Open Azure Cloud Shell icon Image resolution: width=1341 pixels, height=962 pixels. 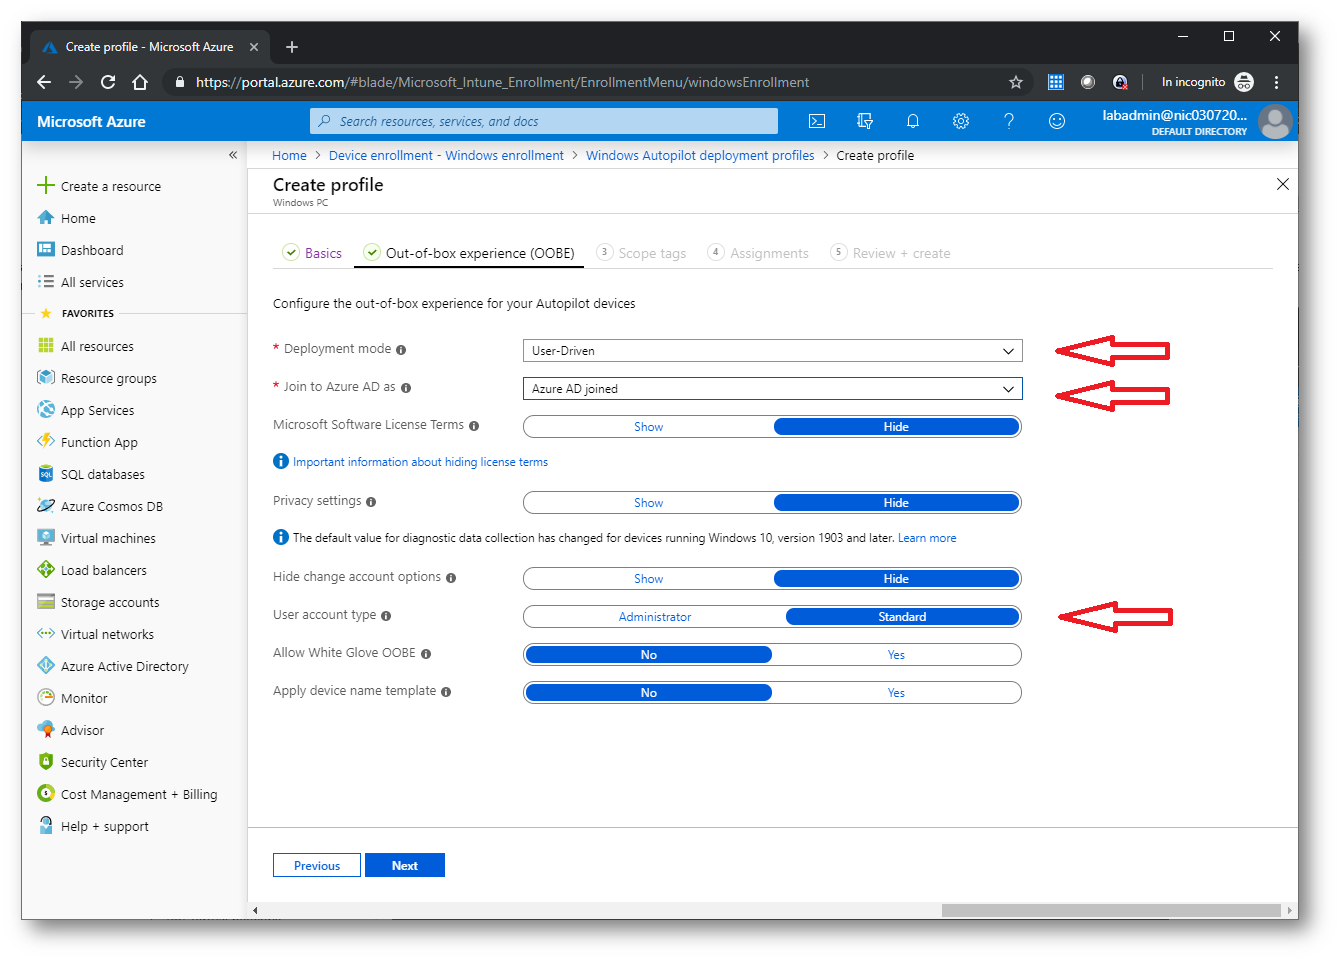[x=817, y=121]
